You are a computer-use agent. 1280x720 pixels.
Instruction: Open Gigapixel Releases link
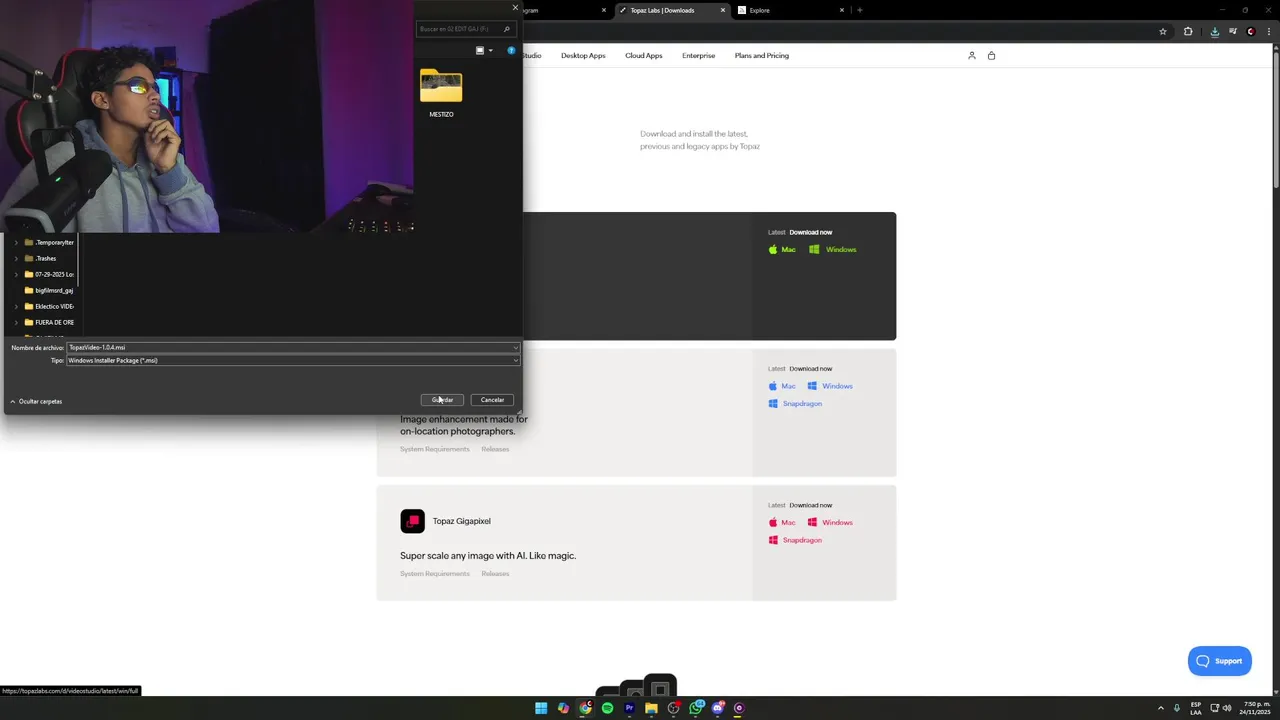click(x=495, y=573)
